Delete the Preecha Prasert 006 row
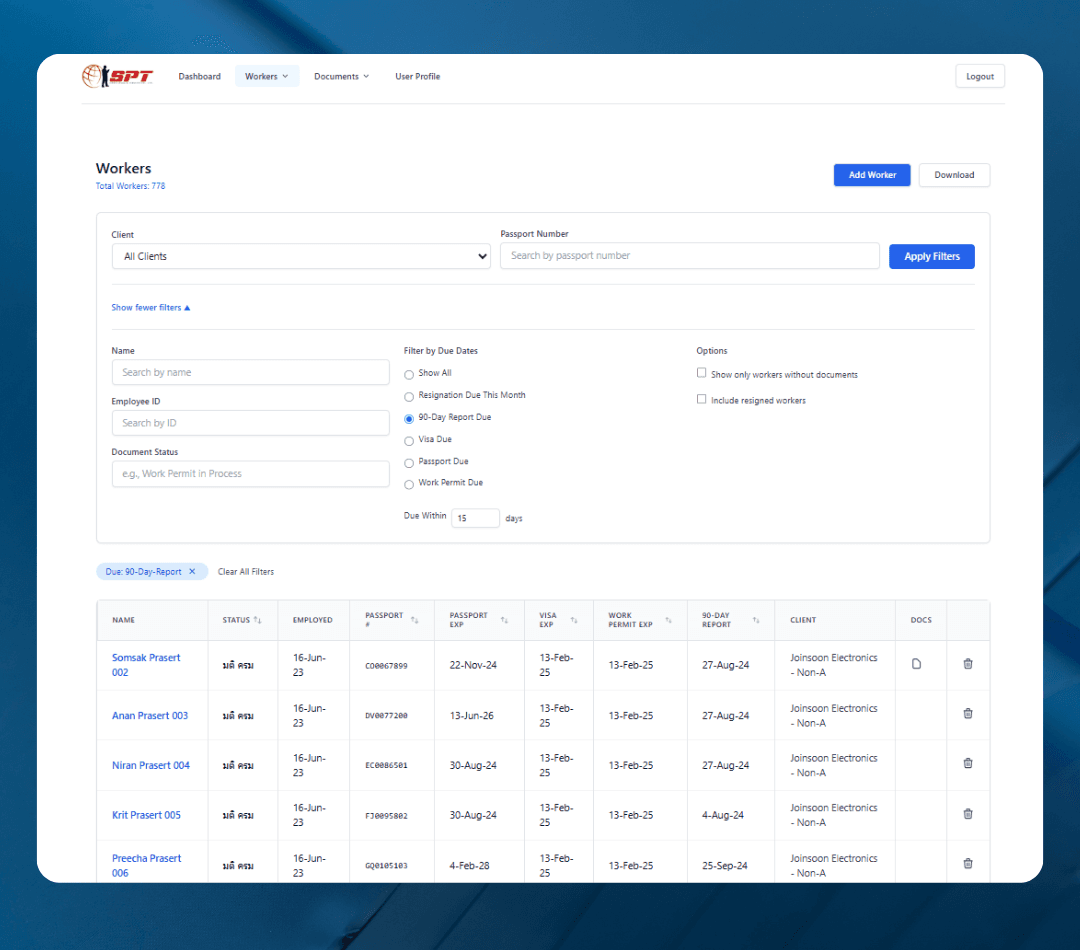Image resolution: width=1080 pixels, height=950 pixels. [x=968, y=864]
